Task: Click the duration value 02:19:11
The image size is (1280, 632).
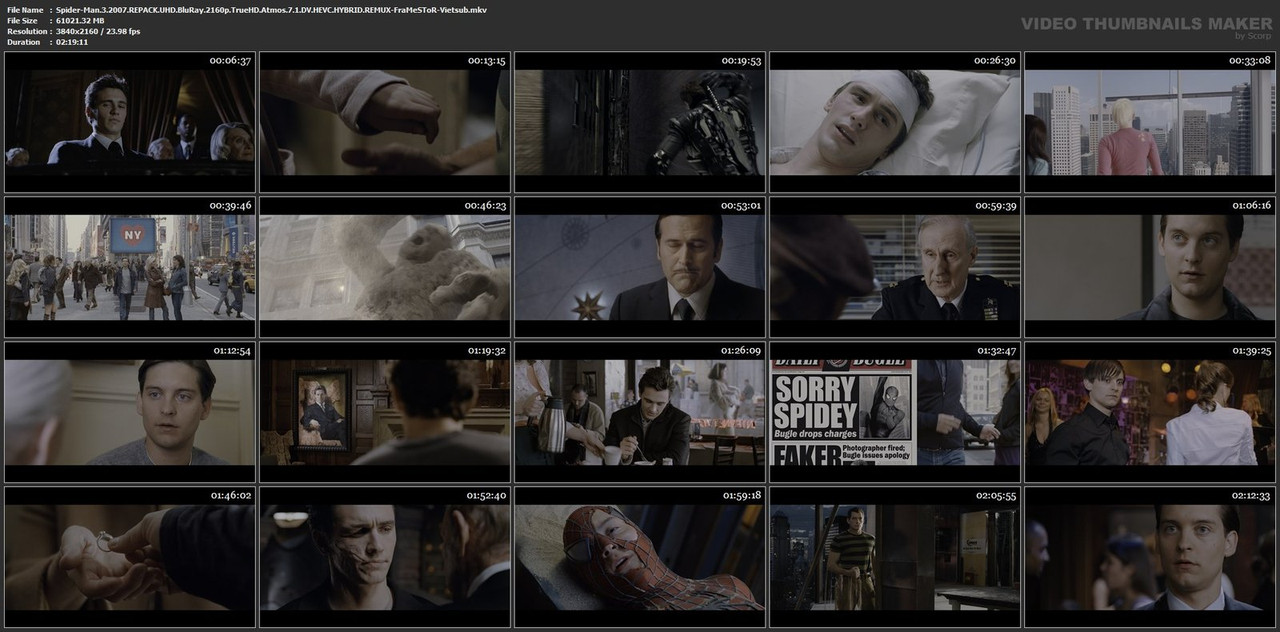Action: (72, 42)
